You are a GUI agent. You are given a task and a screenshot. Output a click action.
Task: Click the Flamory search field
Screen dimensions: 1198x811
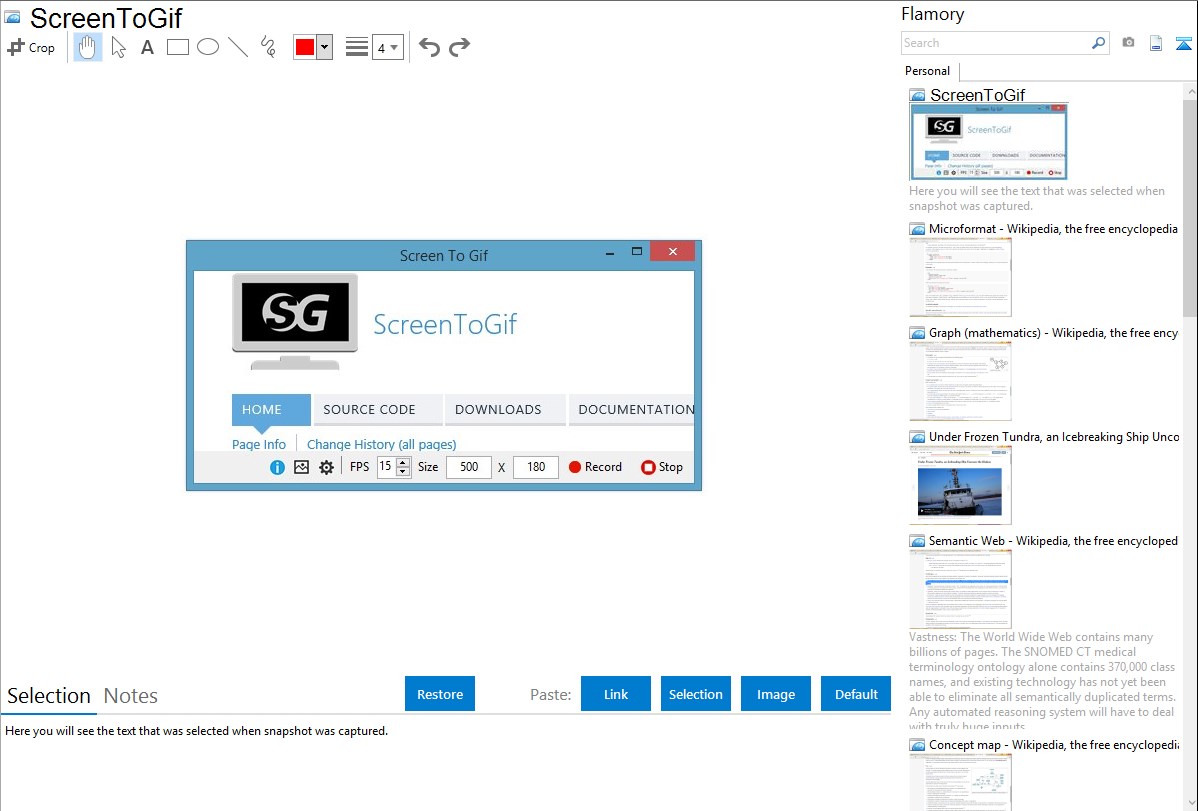tap(995, 43)
